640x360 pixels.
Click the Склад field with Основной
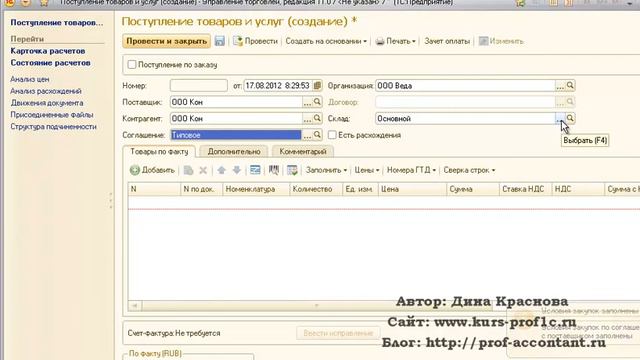click(x=465, y=118)
